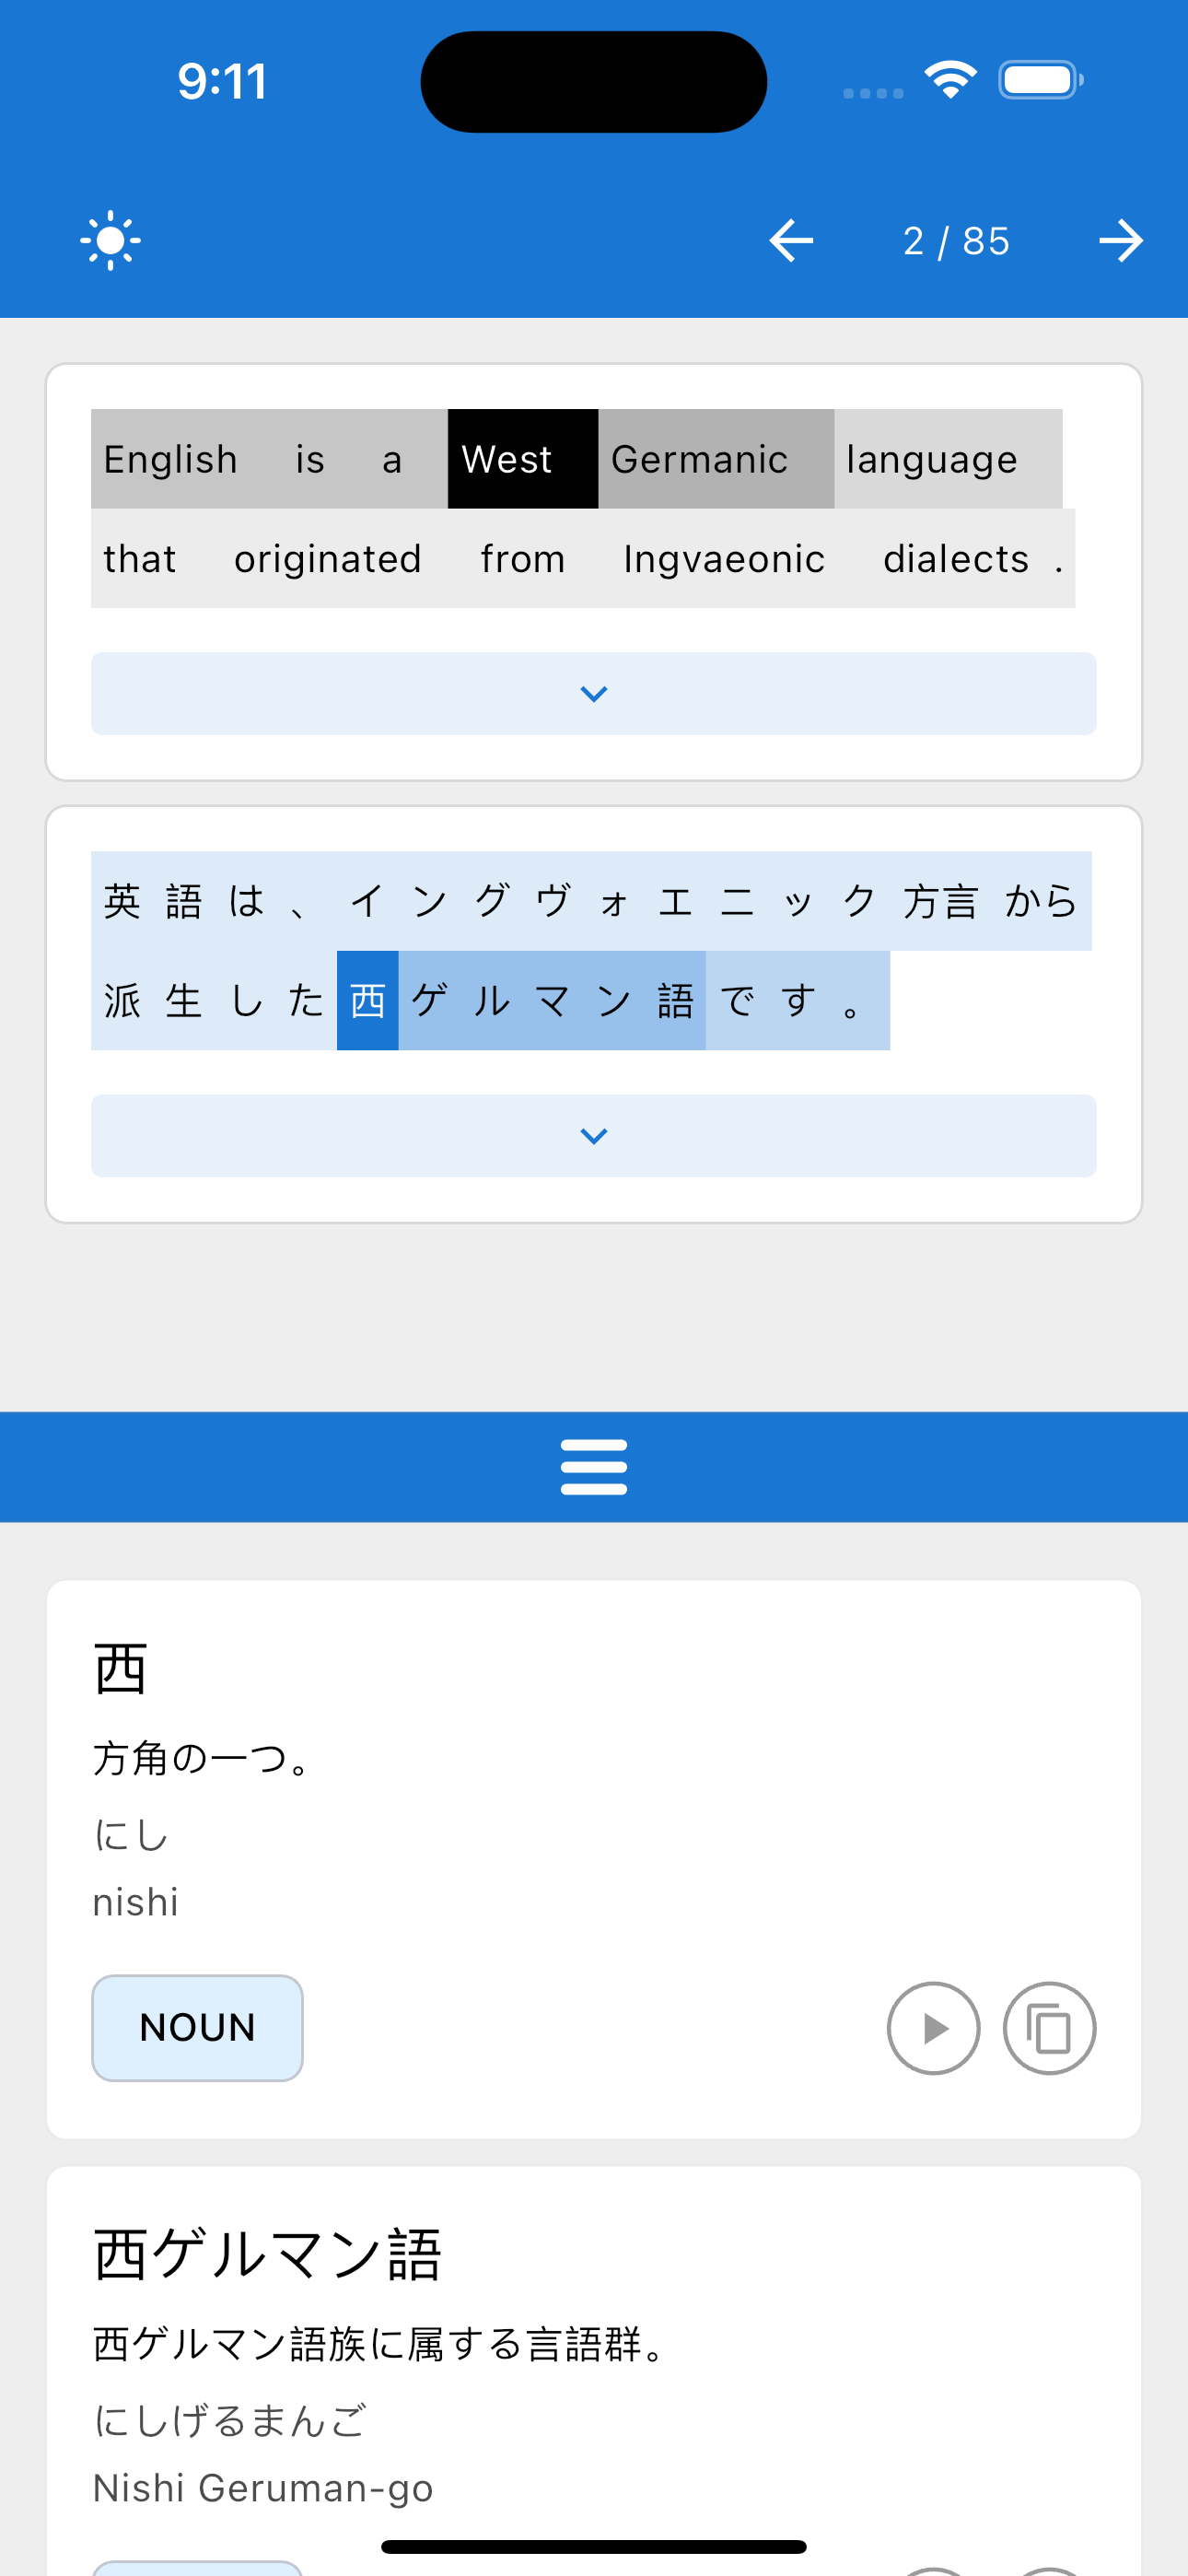Select the highlighted 西 character in Japanese sentence

tap(367, 1000)
